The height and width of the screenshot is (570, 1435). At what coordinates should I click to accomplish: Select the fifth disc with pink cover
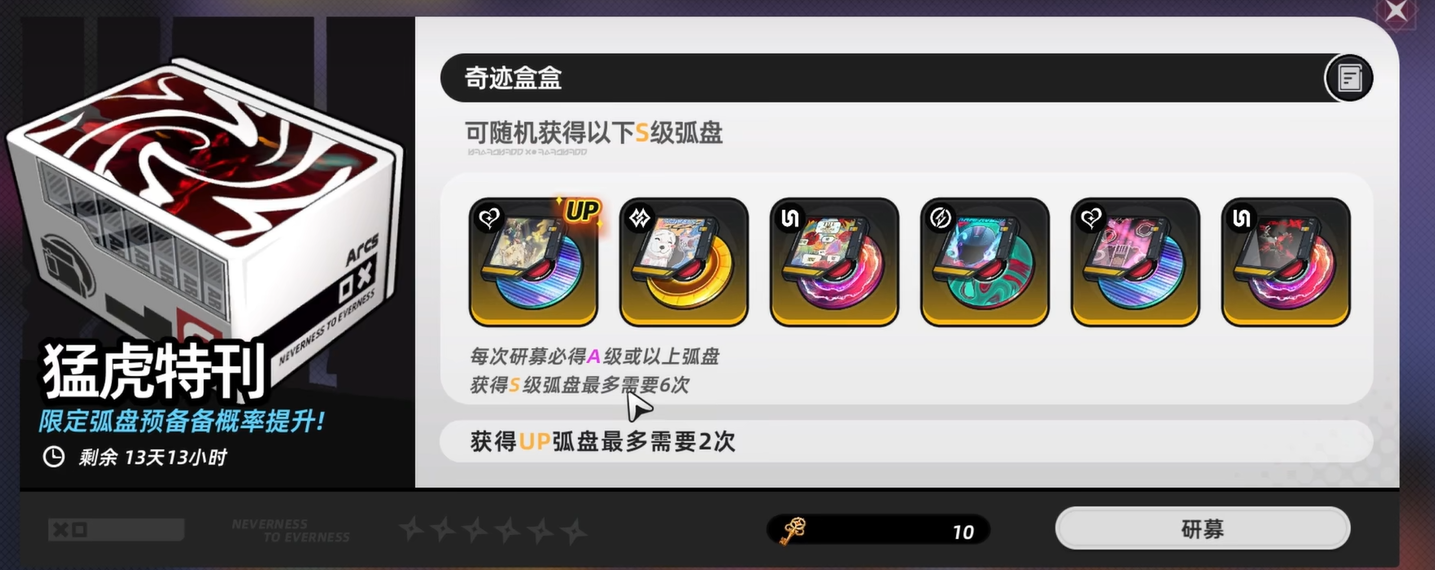1135,262
